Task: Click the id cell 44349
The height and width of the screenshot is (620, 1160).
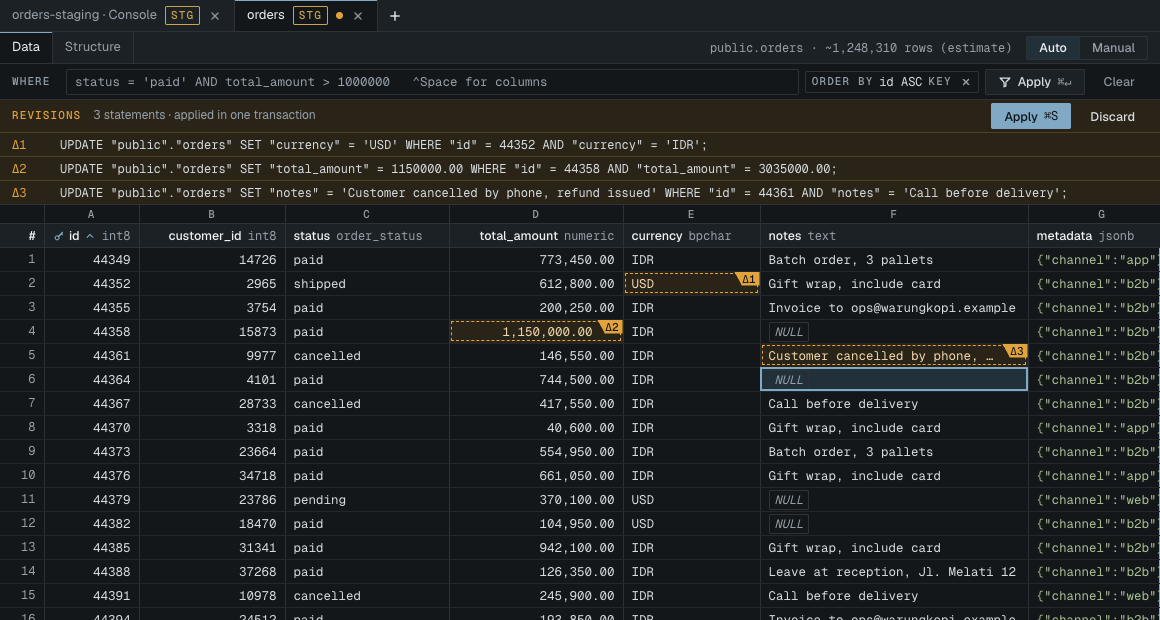Action: coord(92,260)
